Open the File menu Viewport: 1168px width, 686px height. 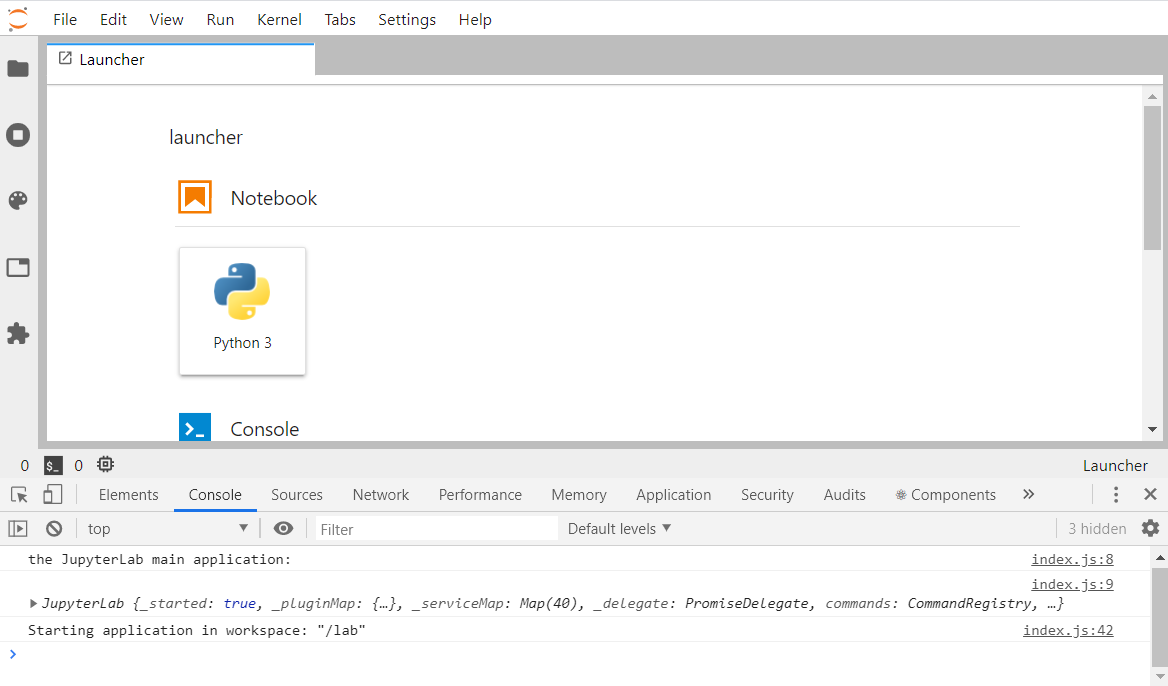pyautogui.click(x=65, y=19)
